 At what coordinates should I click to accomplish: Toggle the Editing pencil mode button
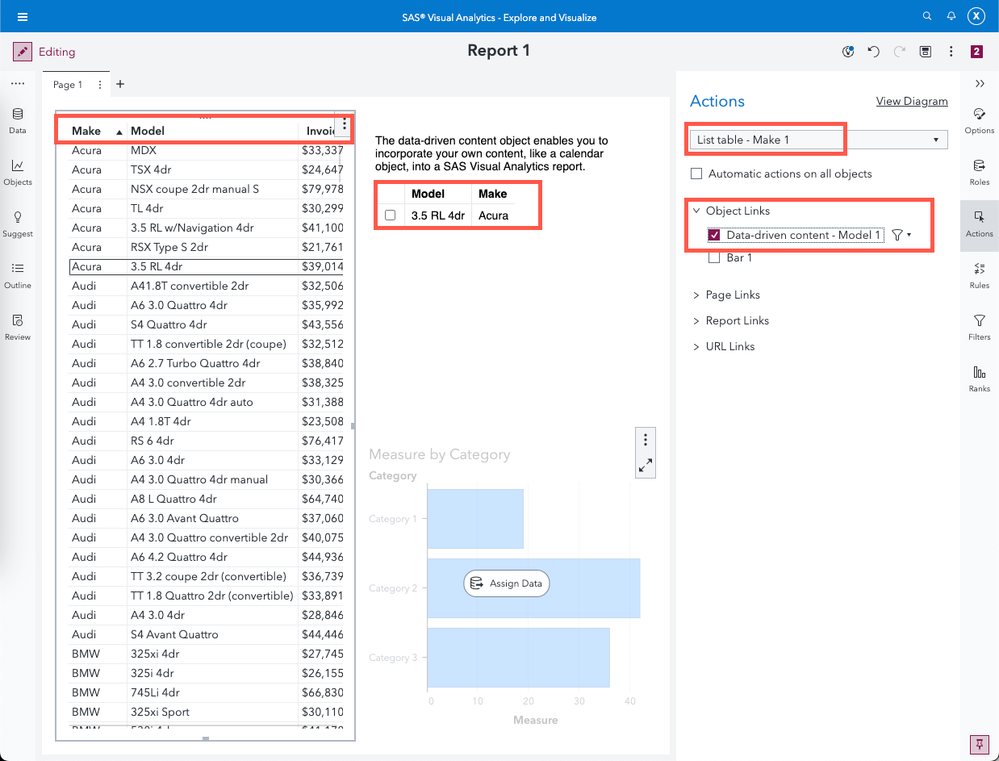(22, 52)
